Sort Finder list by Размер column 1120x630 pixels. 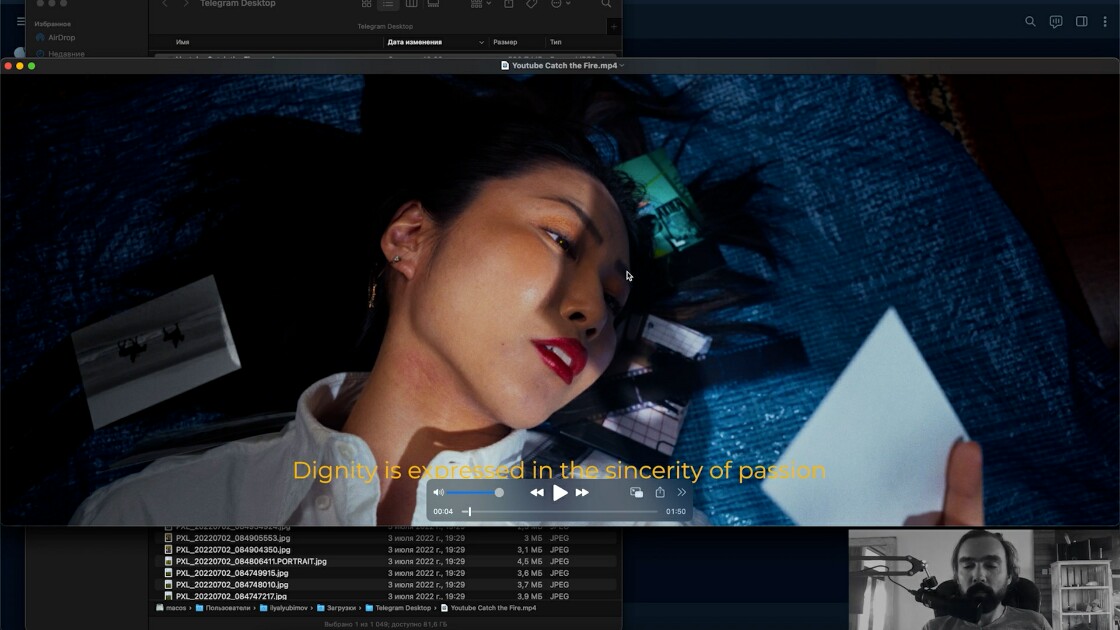point(505,42)
